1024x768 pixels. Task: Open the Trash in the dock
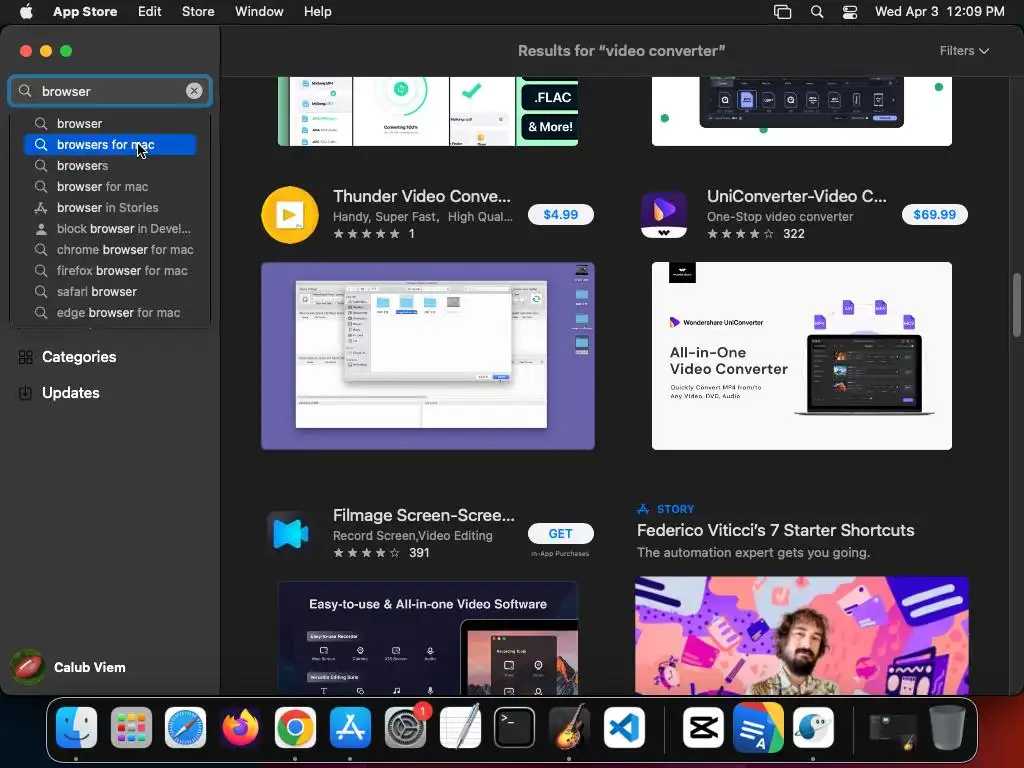click(x=948, y=728)
